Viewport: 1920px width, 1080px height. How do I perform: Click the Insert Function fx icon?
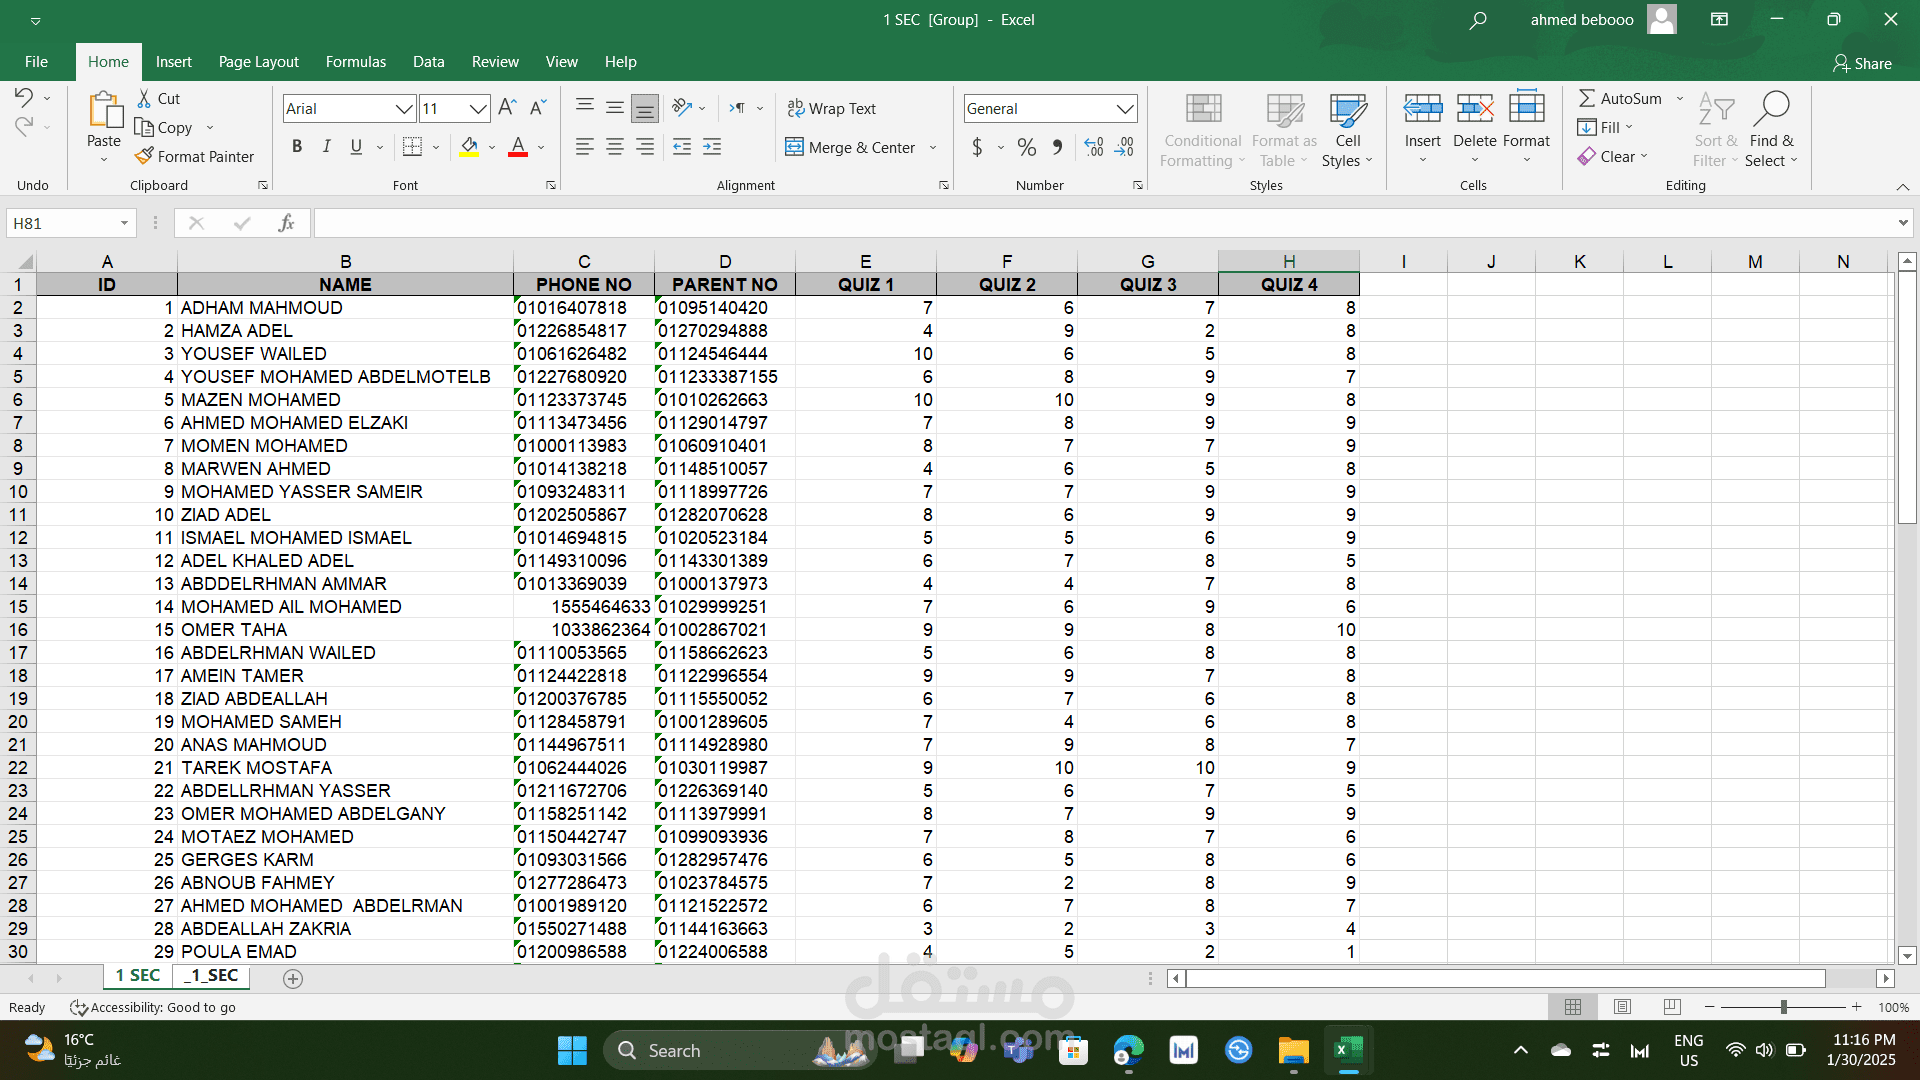point(286,223)
